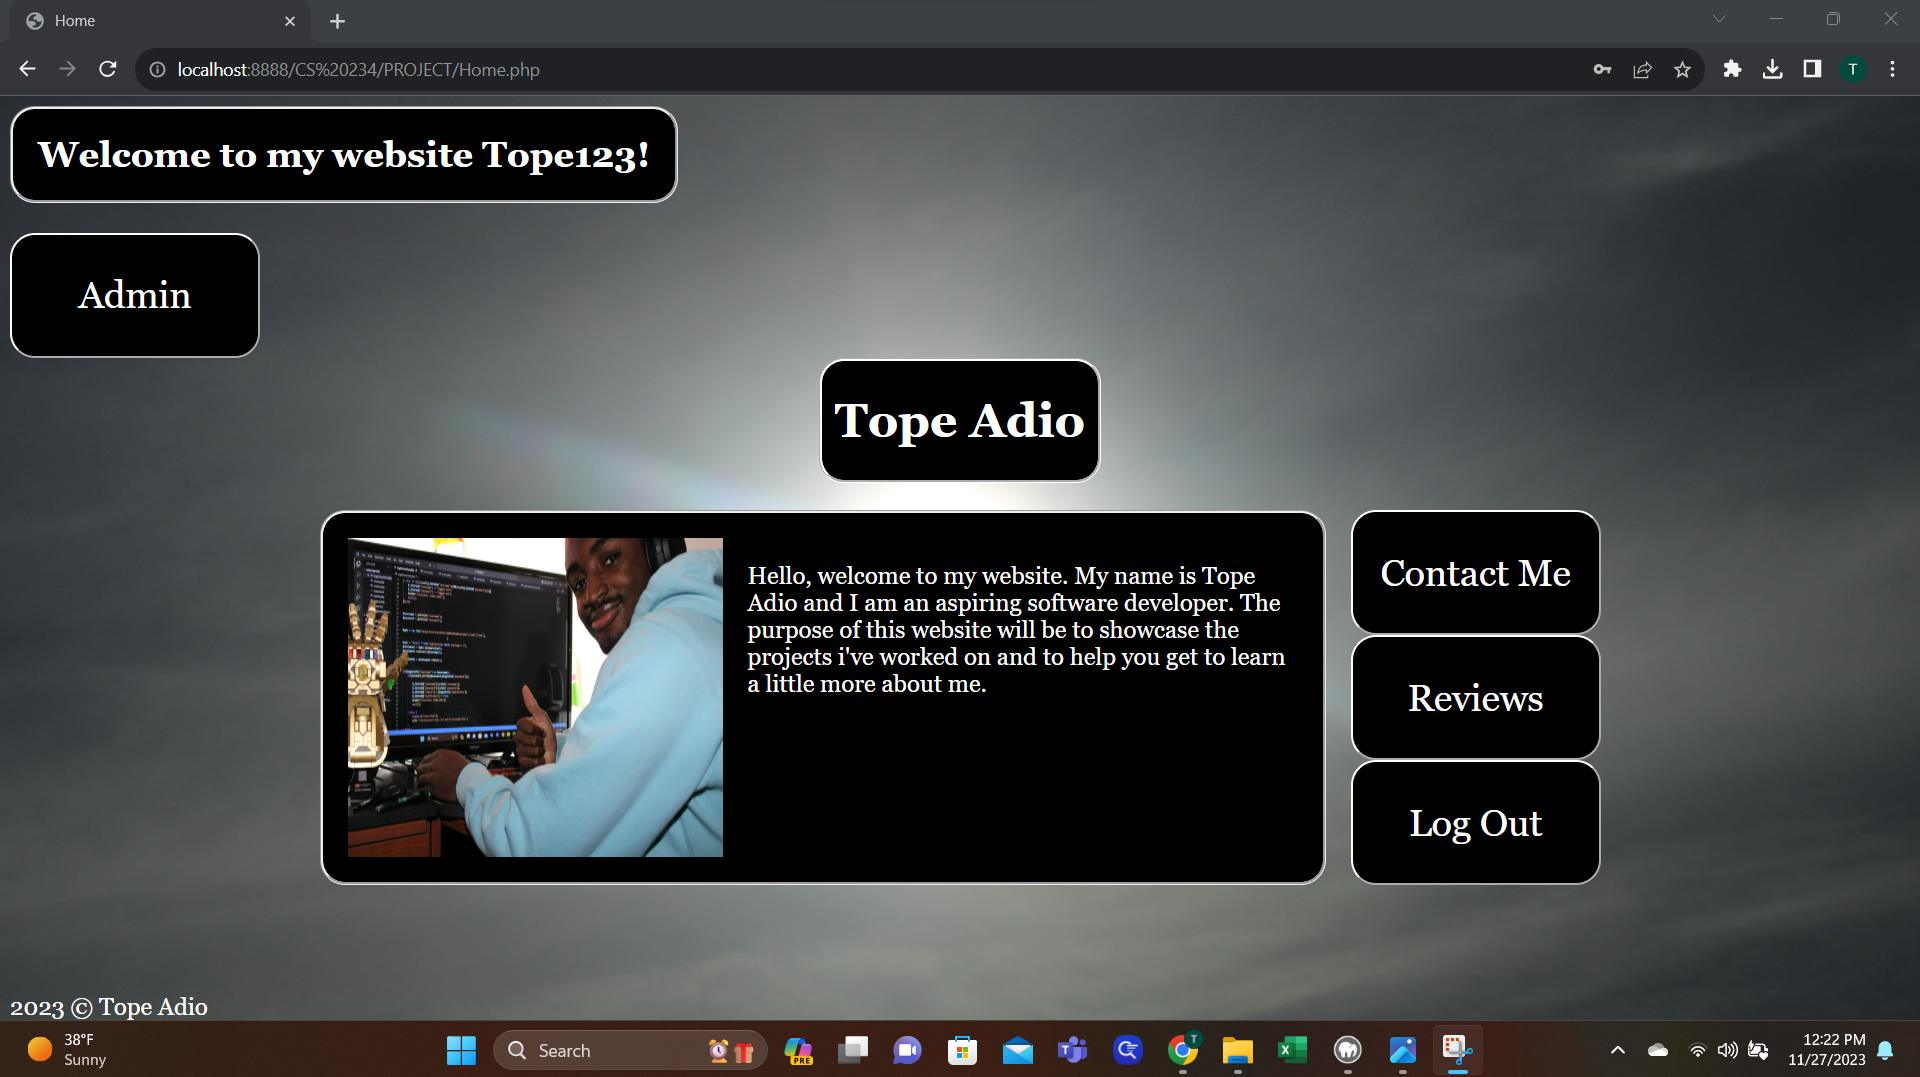1920x1077 pixels.
Task: Close the Home tab
Action: pyautogui.click(x=290, y=21)
